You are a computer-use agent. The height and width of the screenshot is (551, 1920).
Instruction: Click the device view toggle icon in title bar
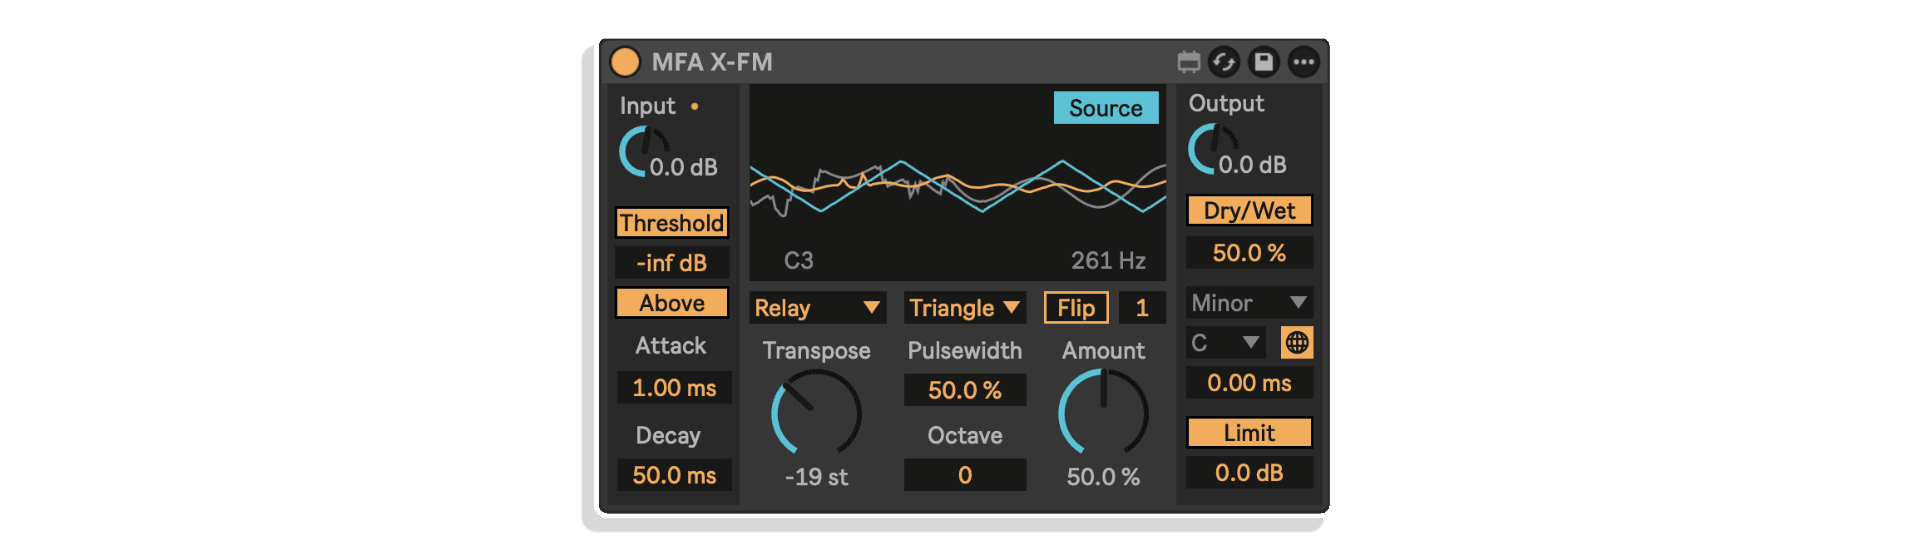[1188, 62]
